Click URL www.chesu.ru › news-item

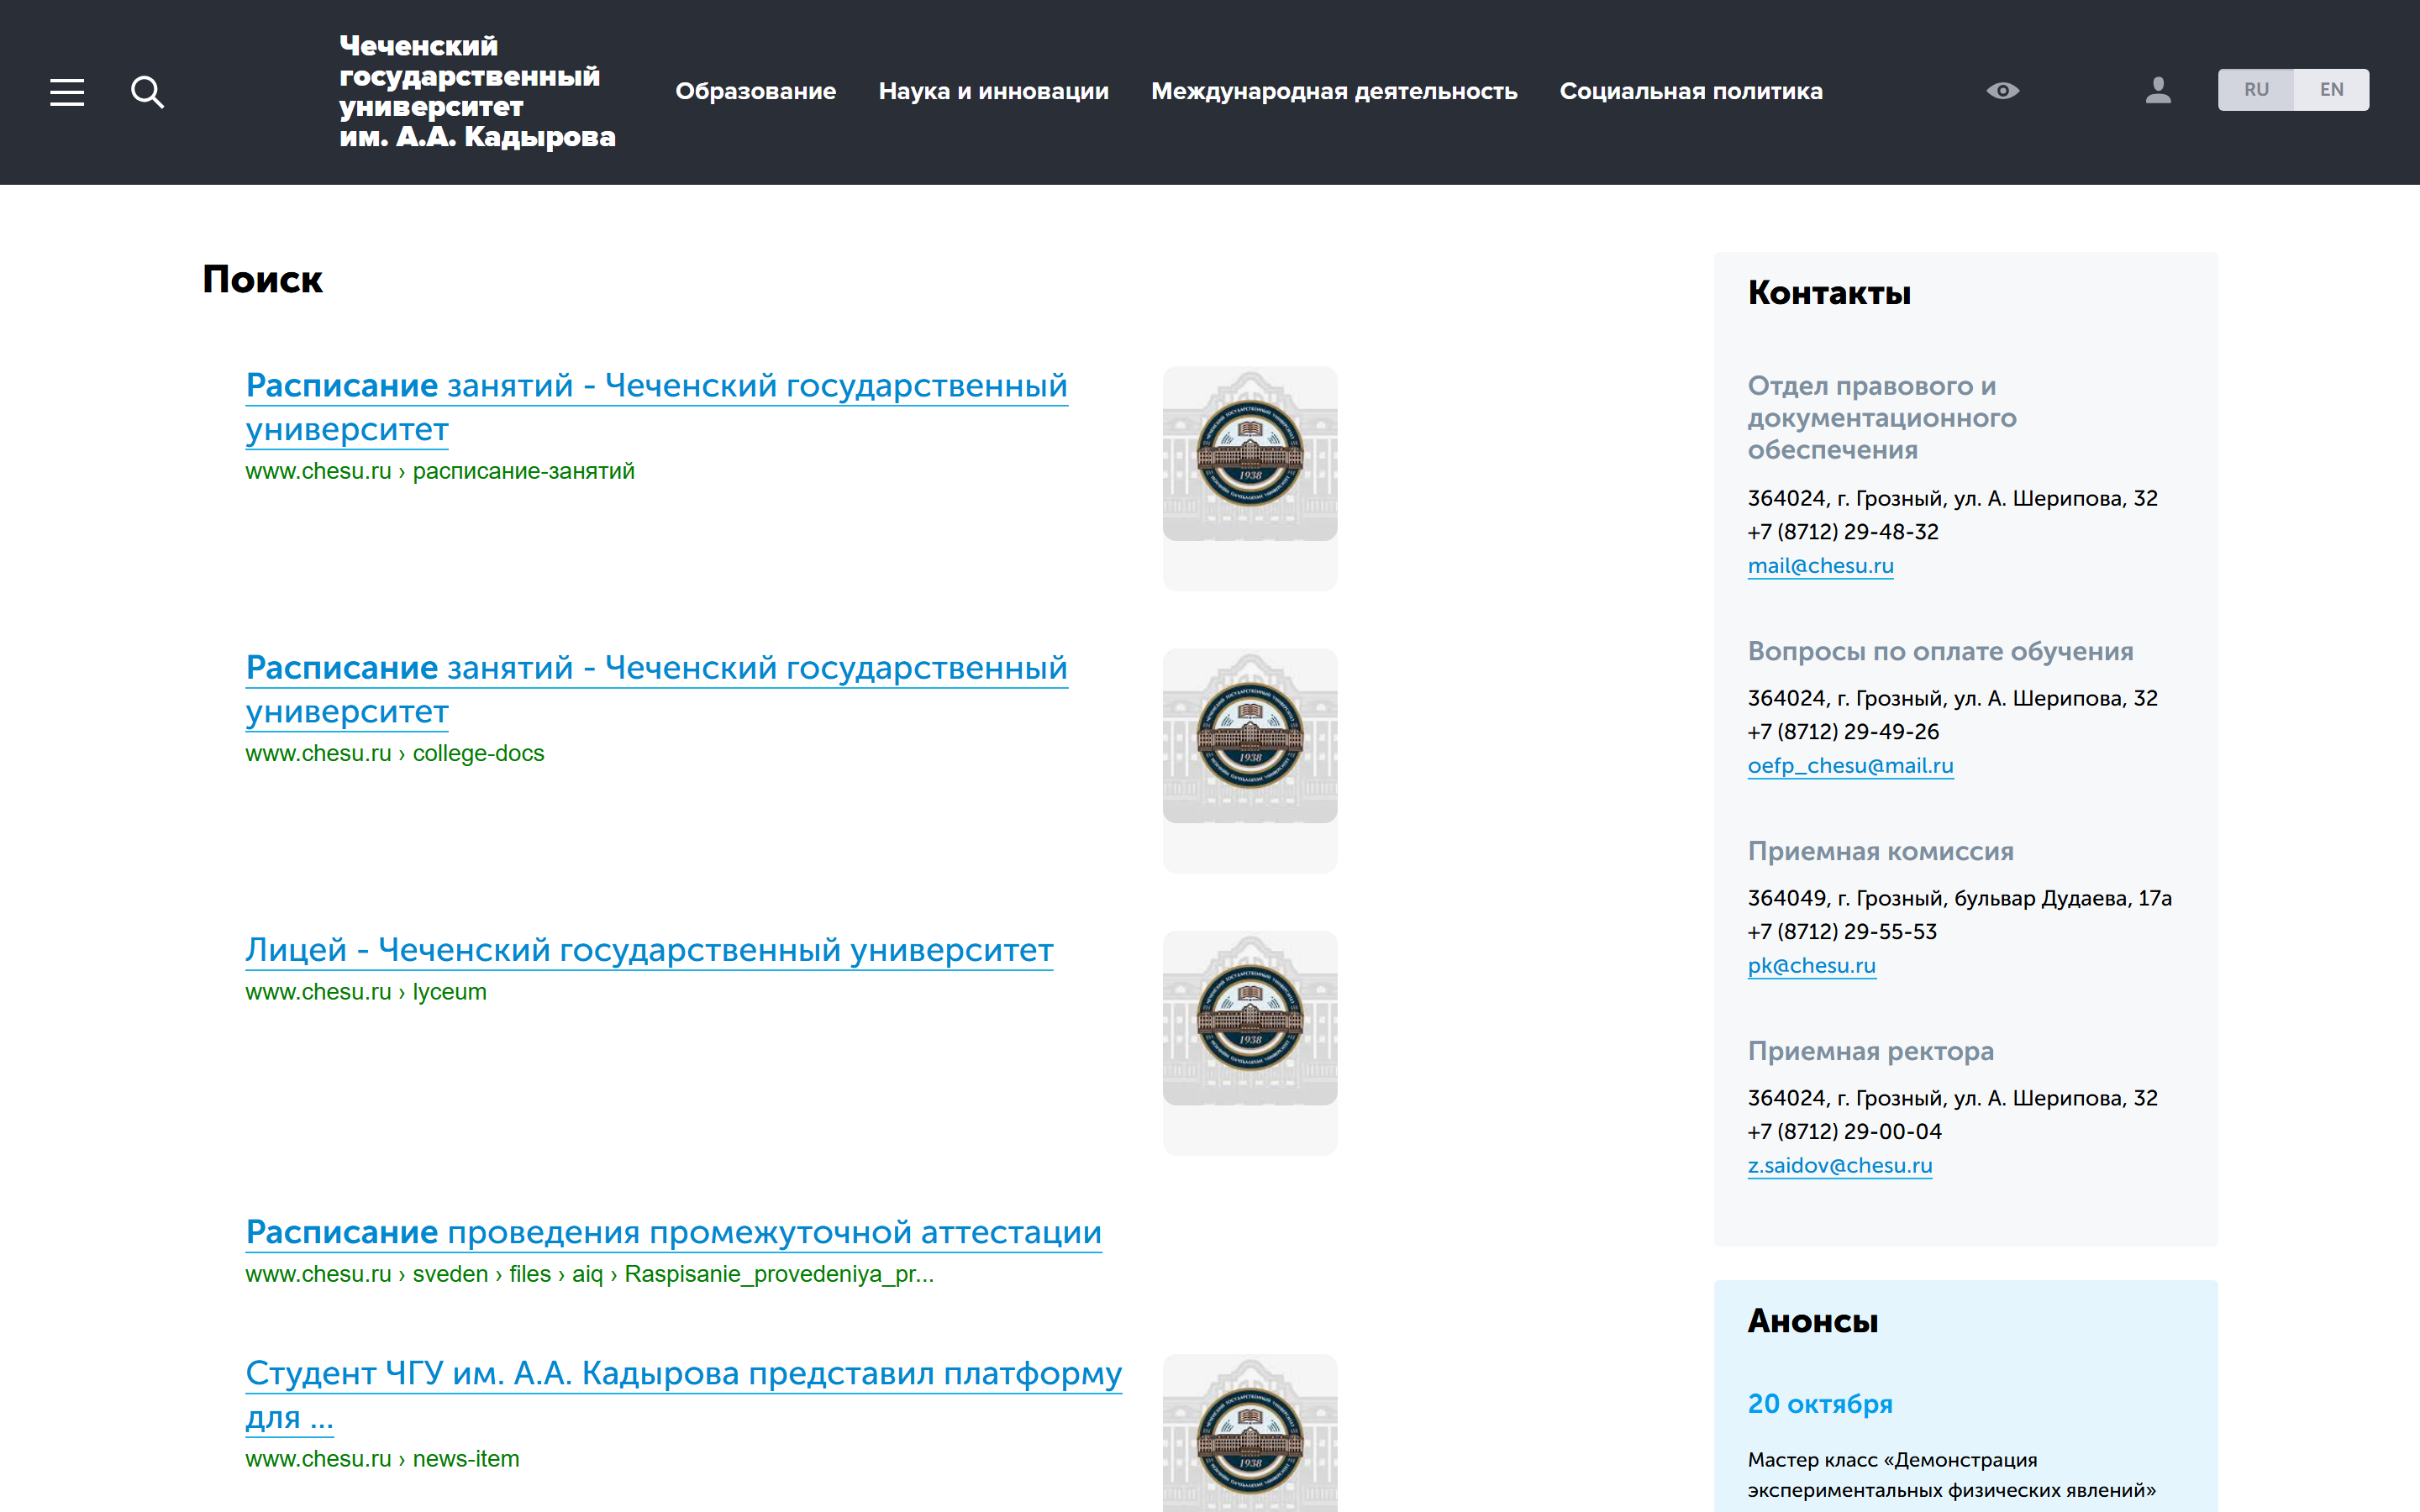382,1459
